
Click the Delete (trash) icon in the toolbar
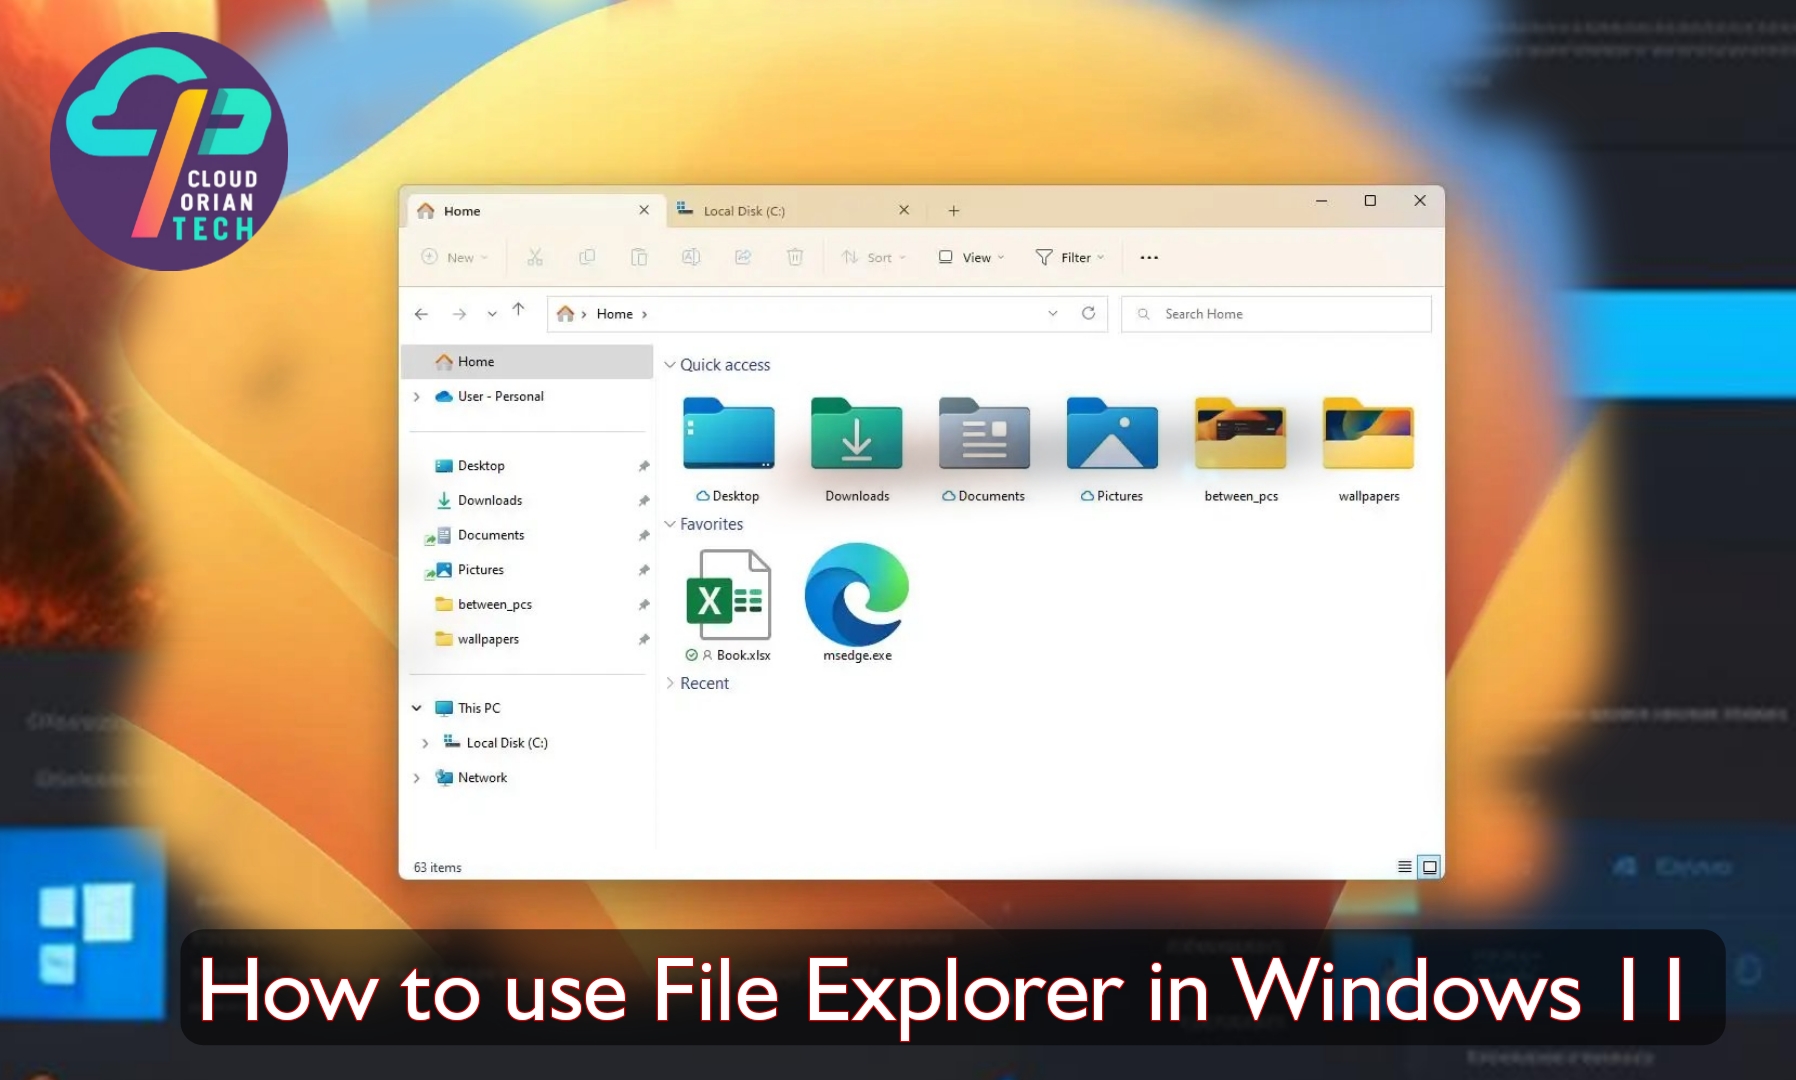(x=796, y=257)
